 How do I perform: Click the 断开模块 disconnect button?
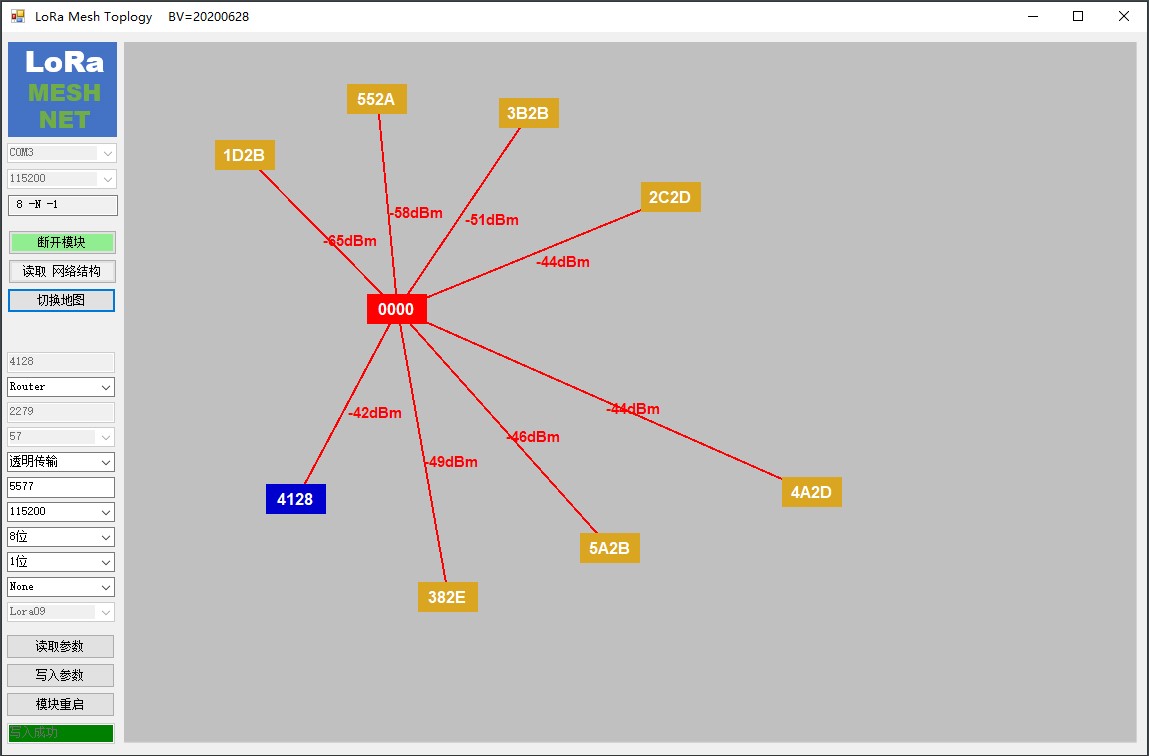click(x=62, y=242)
